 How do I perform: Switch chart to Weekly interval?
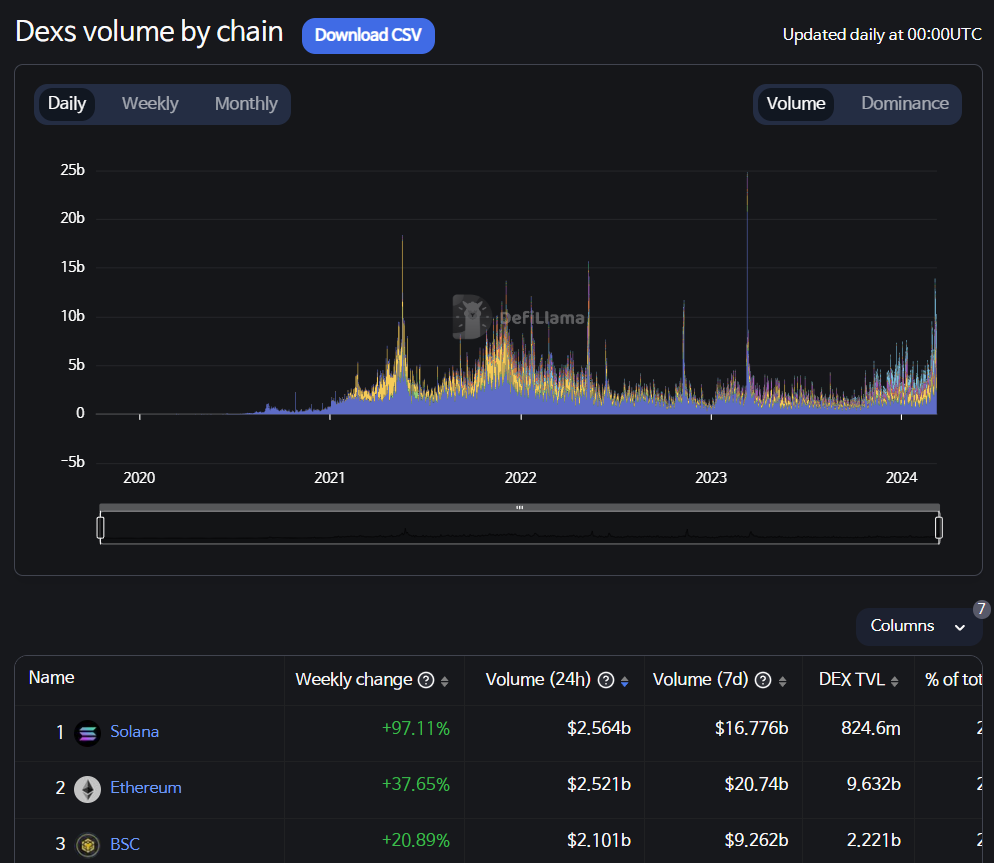[x=150, y=104]
